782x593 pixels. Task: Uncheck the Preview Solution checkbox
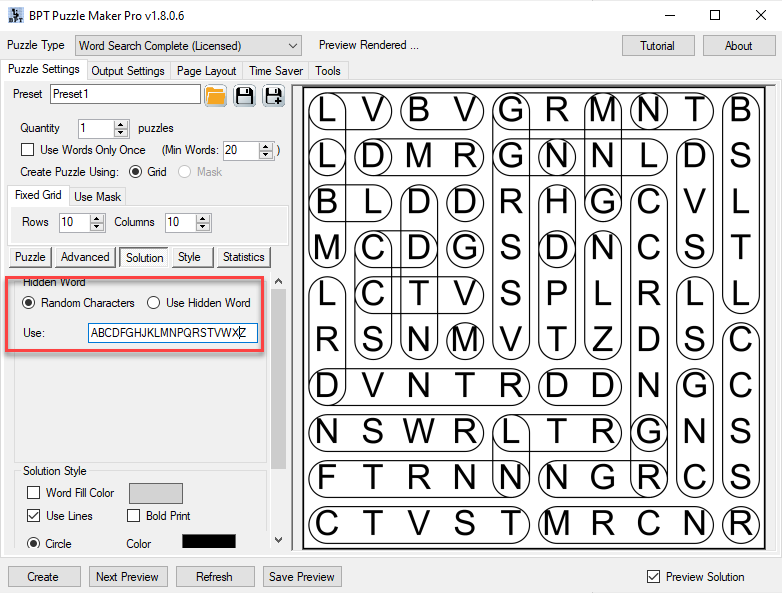653,577
